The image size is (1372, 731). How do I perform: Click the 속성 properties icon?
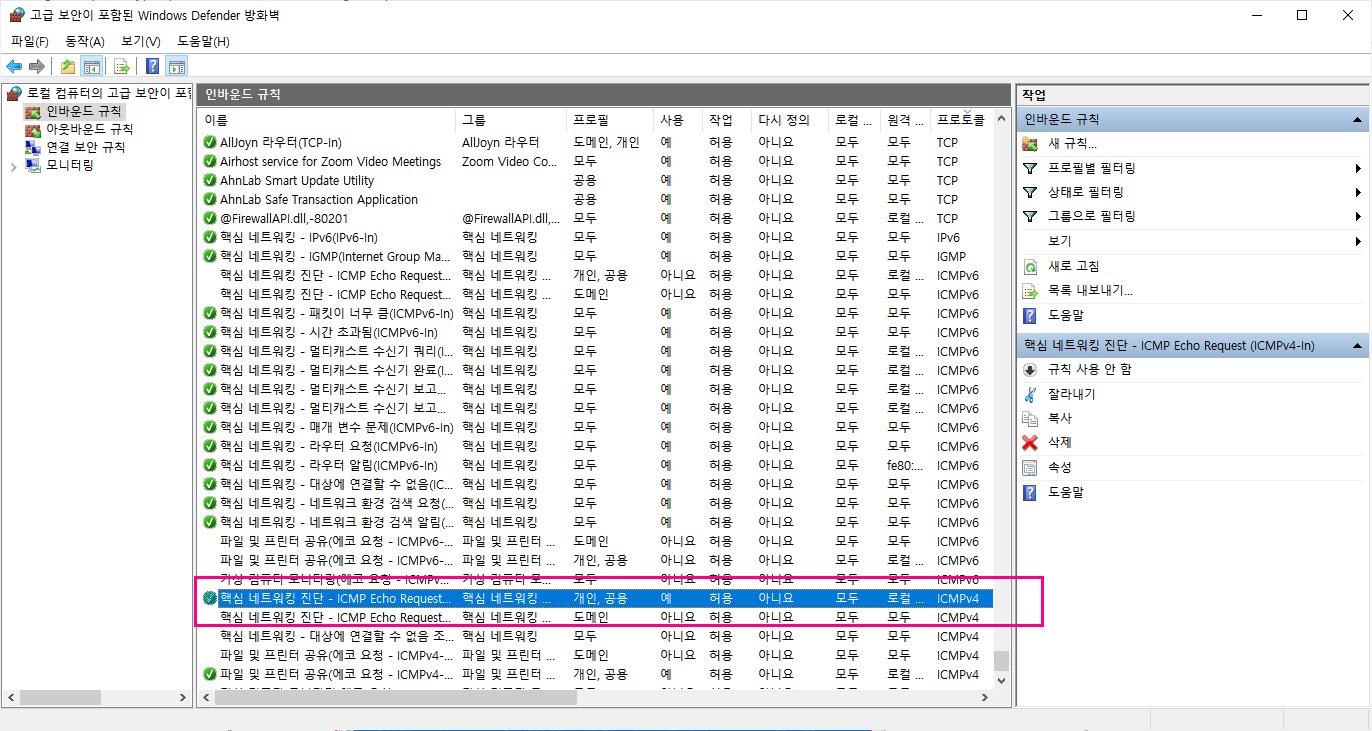pos(1031,467)
